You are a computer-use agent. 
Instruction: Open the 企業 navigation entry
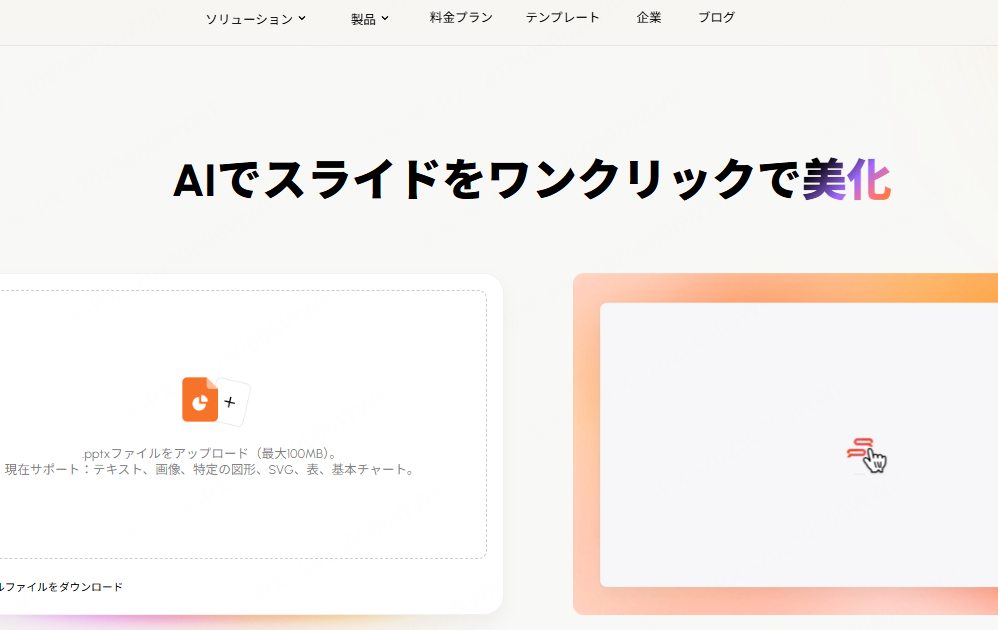[x=648, y=17]
